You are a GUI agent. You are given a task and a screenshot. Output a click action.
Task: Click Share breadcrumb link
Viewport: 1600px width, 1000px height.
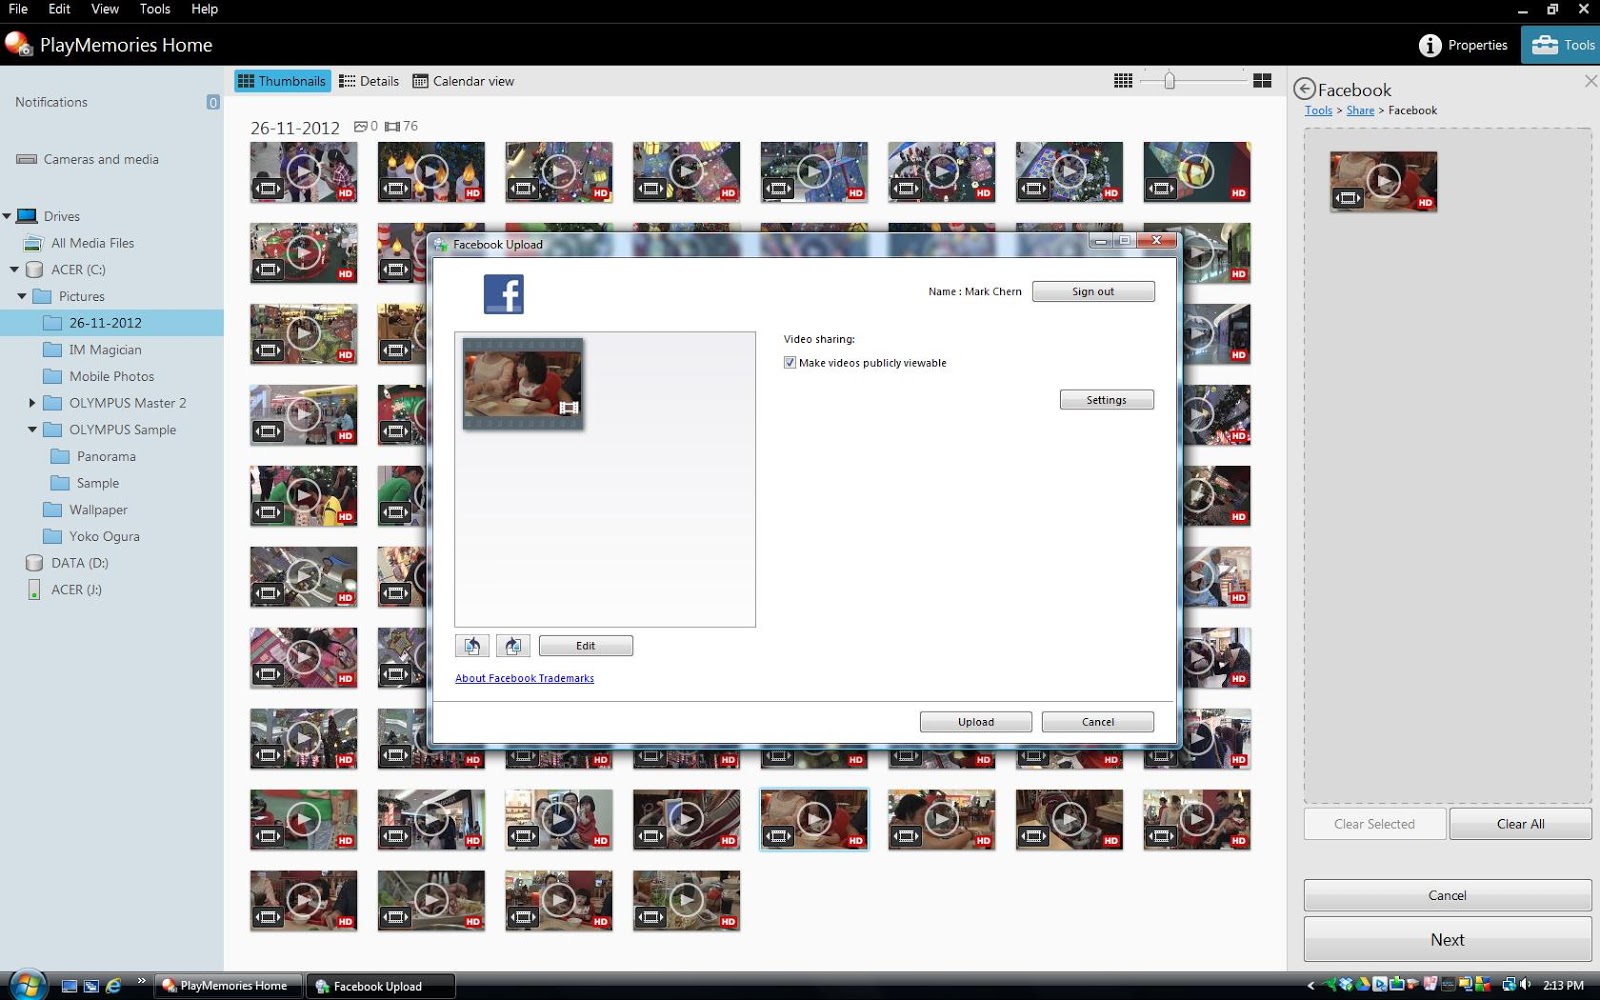[1360, 111]
